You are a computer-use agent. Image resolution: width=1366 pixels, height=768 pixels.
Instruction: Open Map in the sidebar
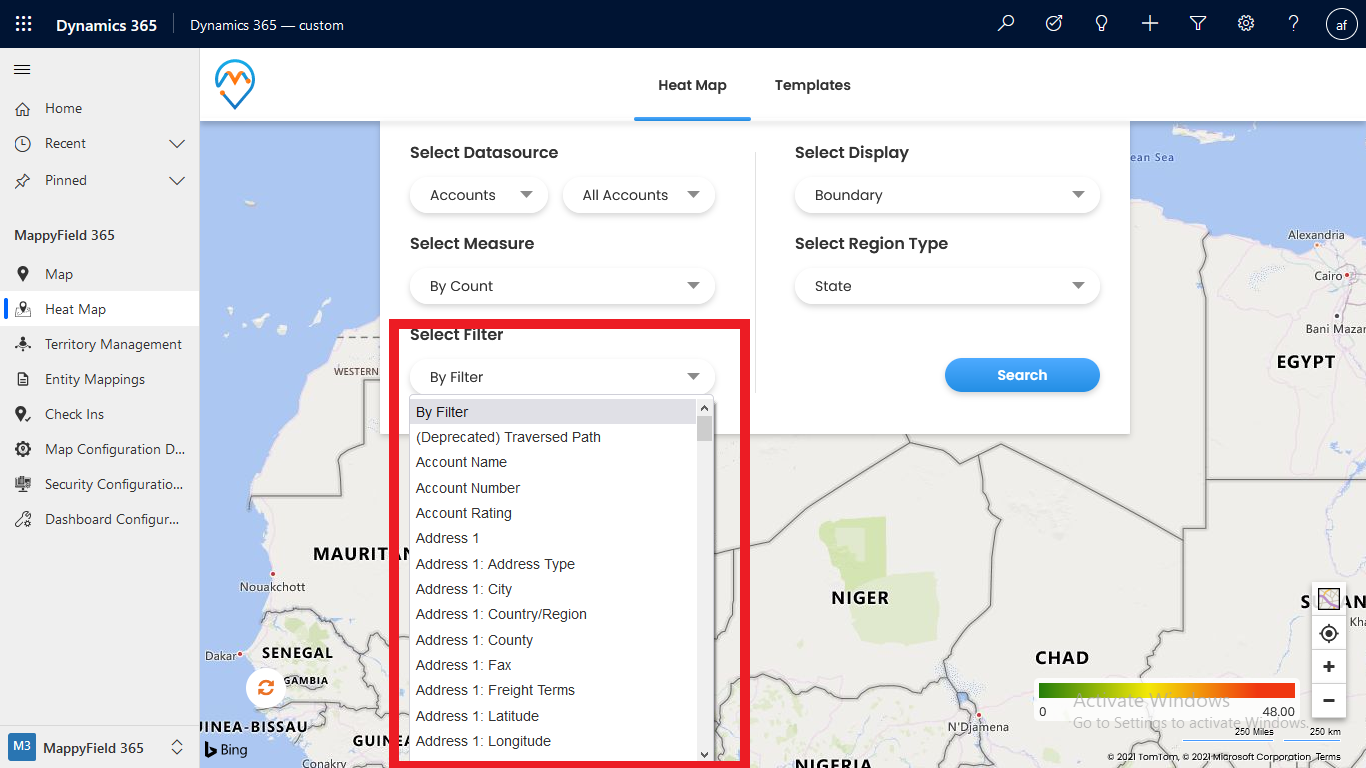coord(99,274)
